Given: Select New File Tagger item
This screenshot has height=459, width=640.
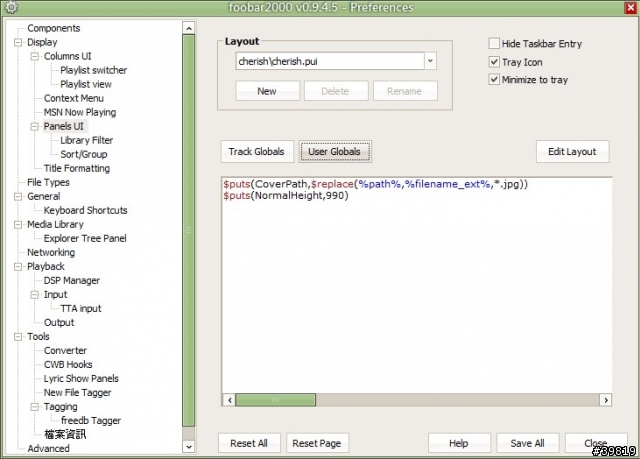Looking at the screenshot, I should point(78,392).
